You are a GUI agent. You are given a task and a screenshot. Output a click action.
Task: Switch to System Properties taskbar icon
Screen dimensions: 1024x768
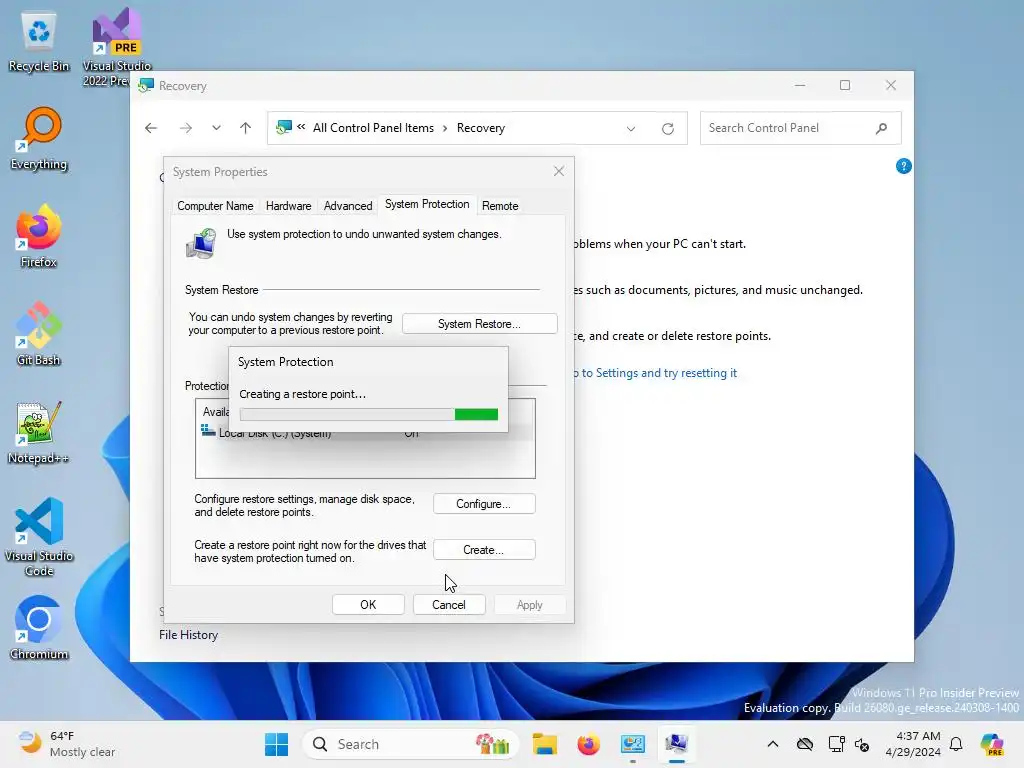pos(677,744)
